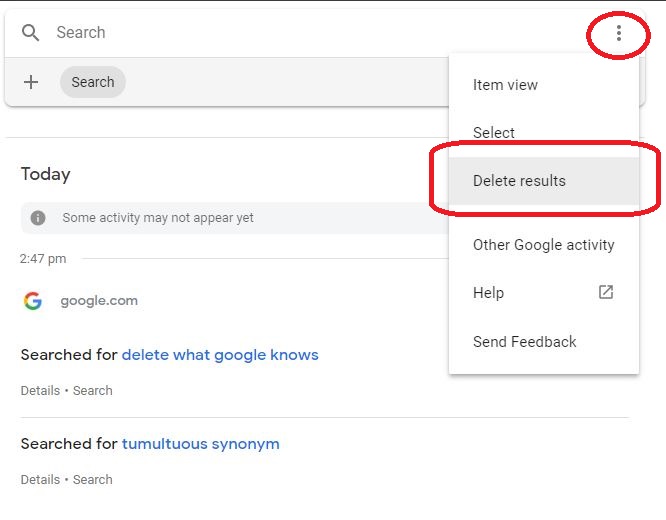Screen dimensions: 666x520
Task: Choose Item view from the menu
Action: pyautogui.click(x=505, y=85)
